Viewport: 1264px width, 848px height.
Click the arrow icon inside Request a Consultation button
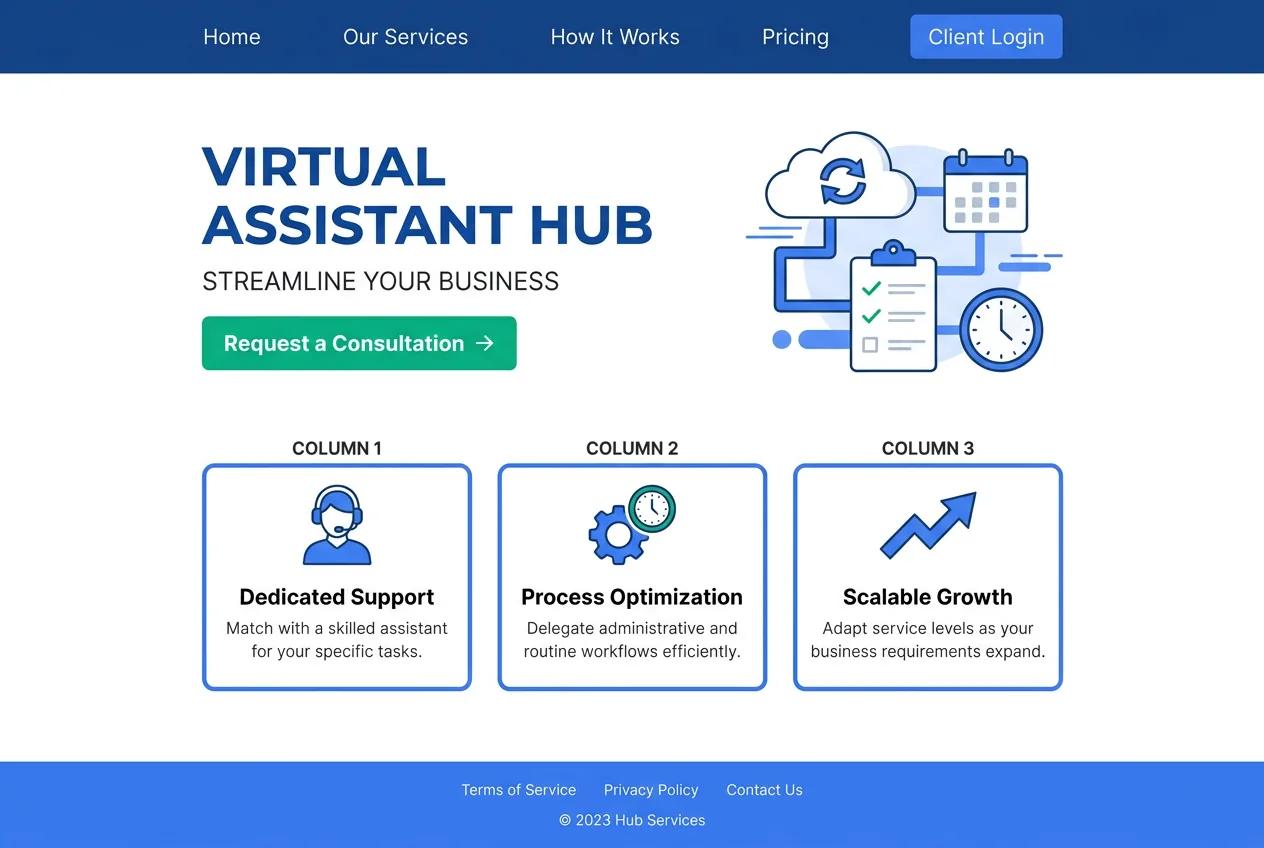point(484,343)
